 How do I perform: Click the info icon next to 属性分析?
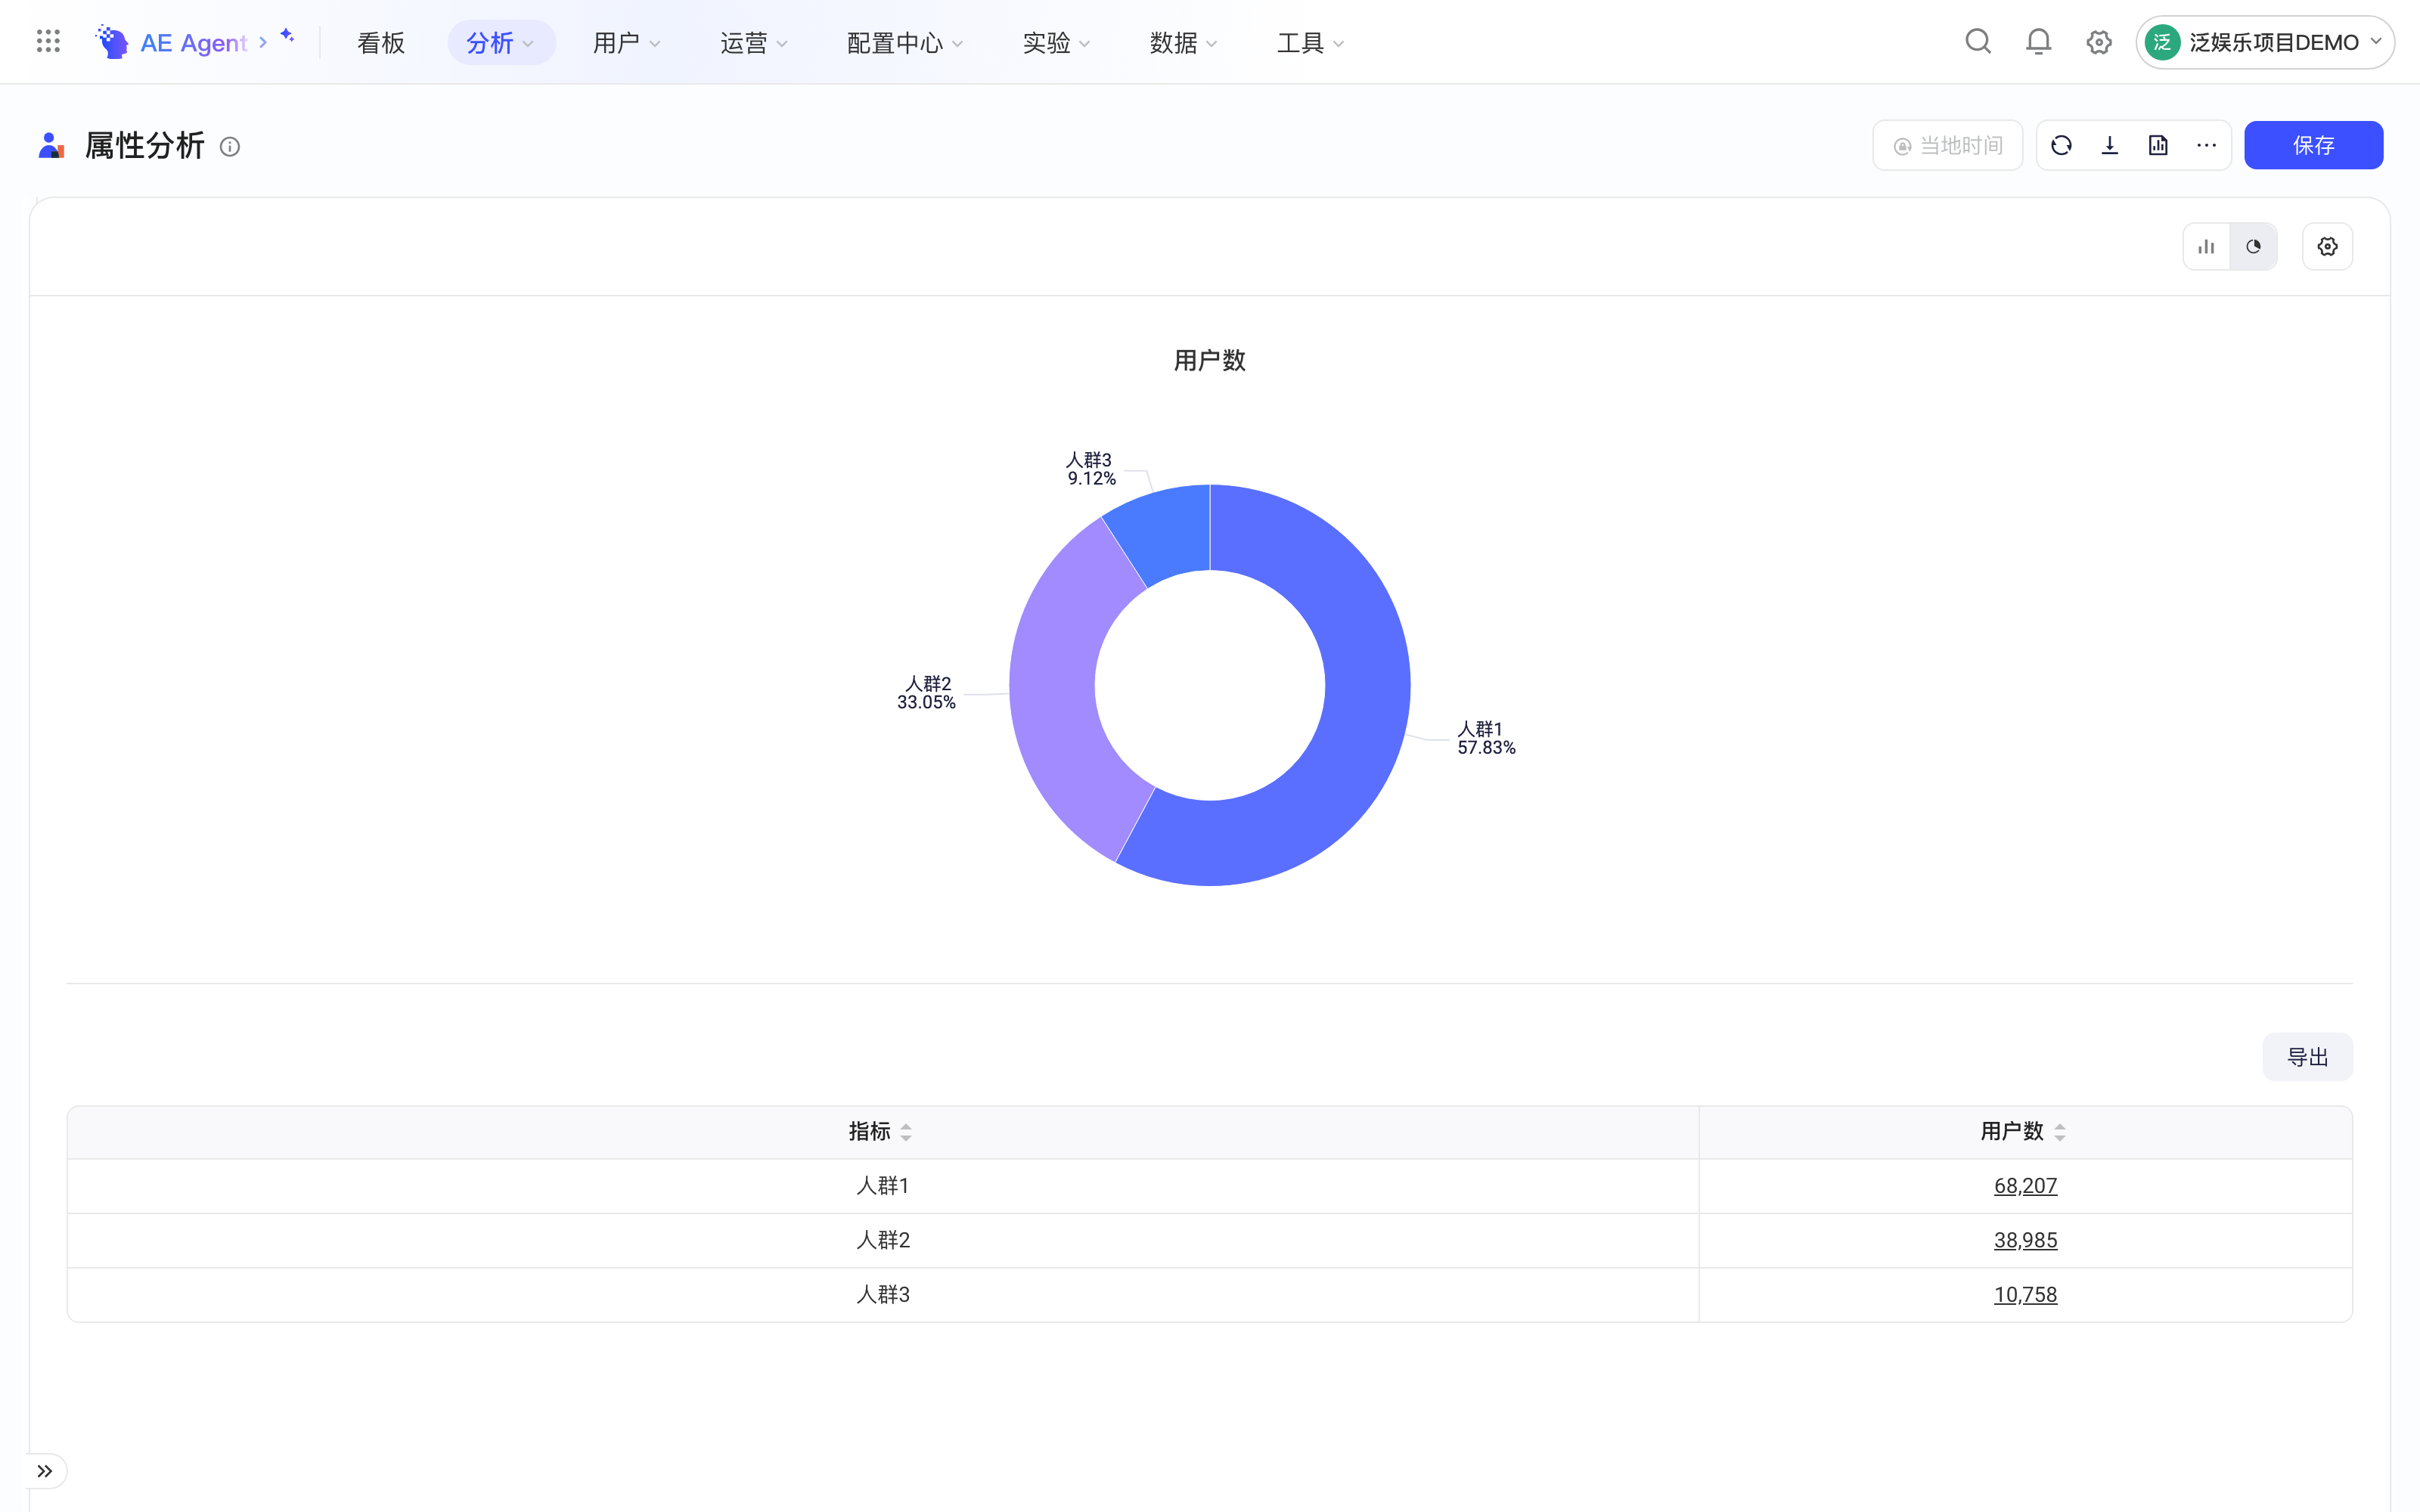click(230, 147)
